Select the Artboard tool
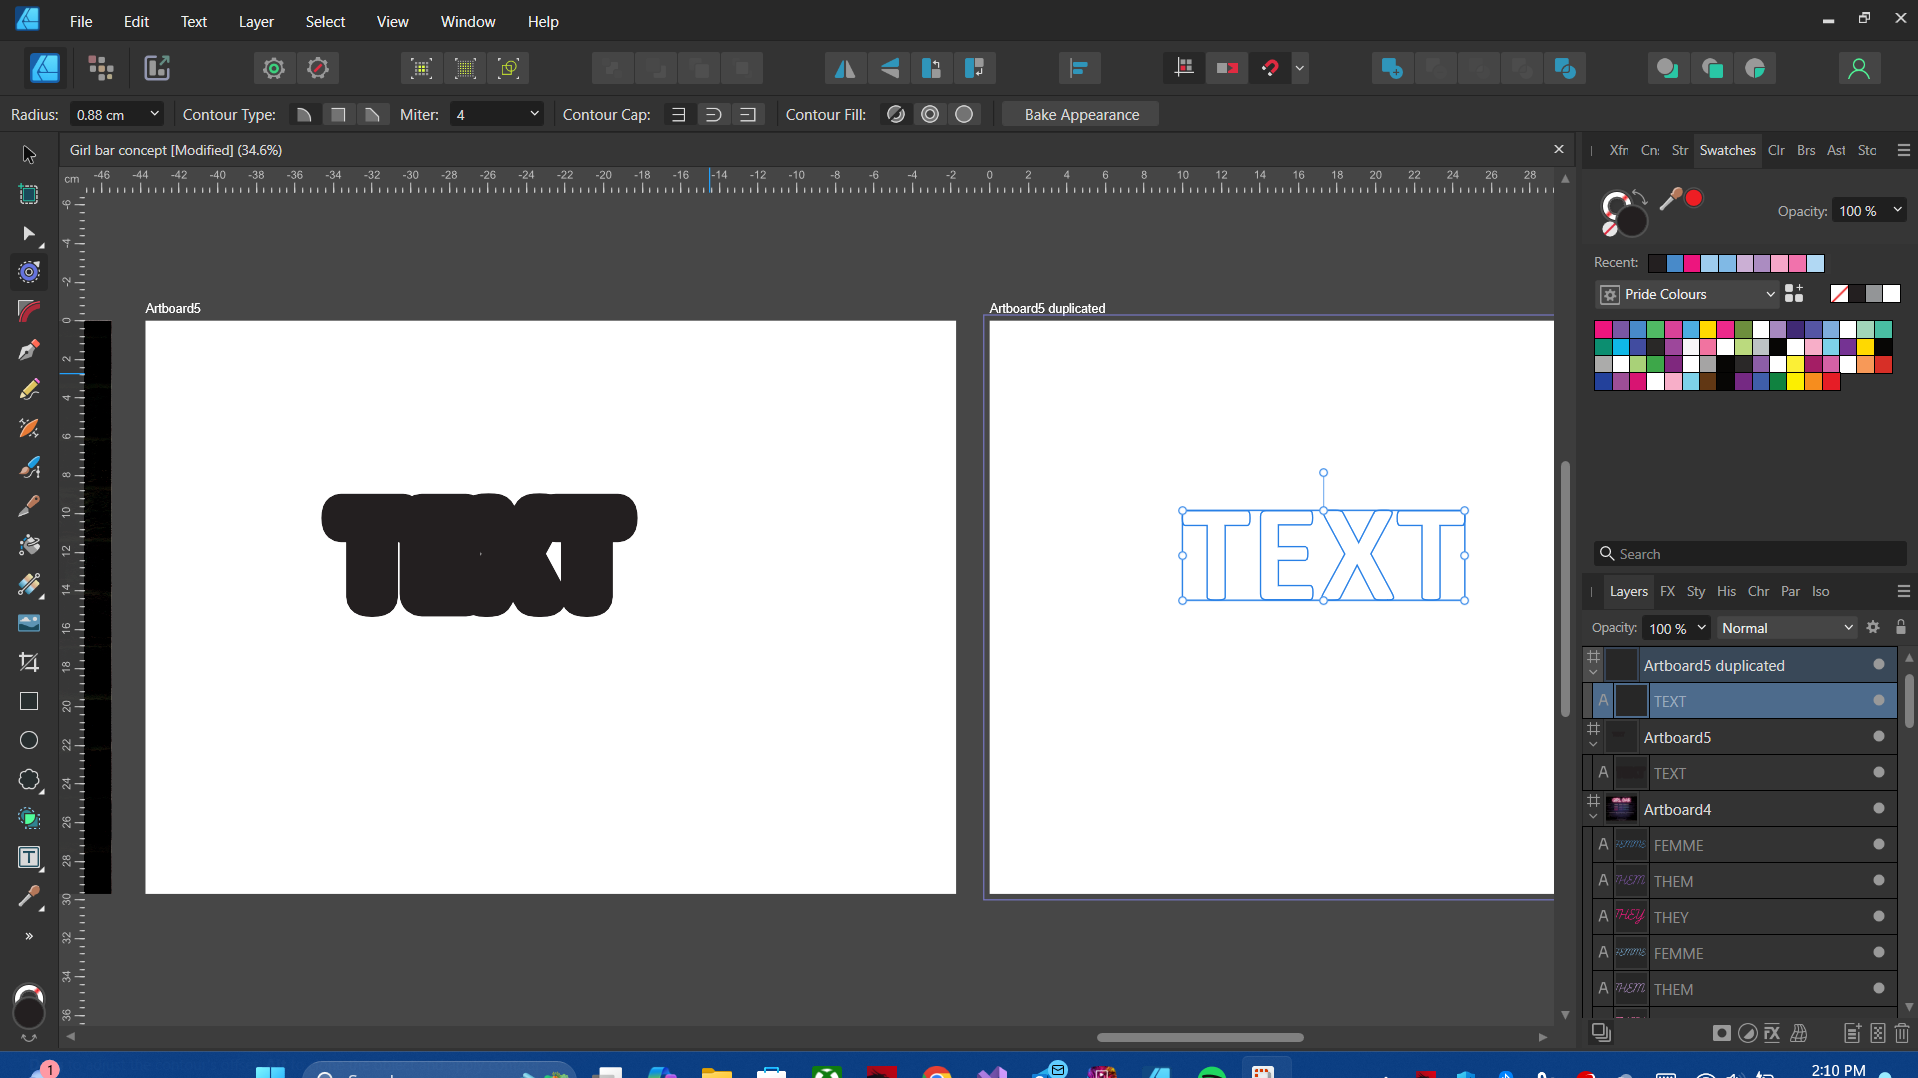Screen dimensions: 1918x1078 click(29, 194)
